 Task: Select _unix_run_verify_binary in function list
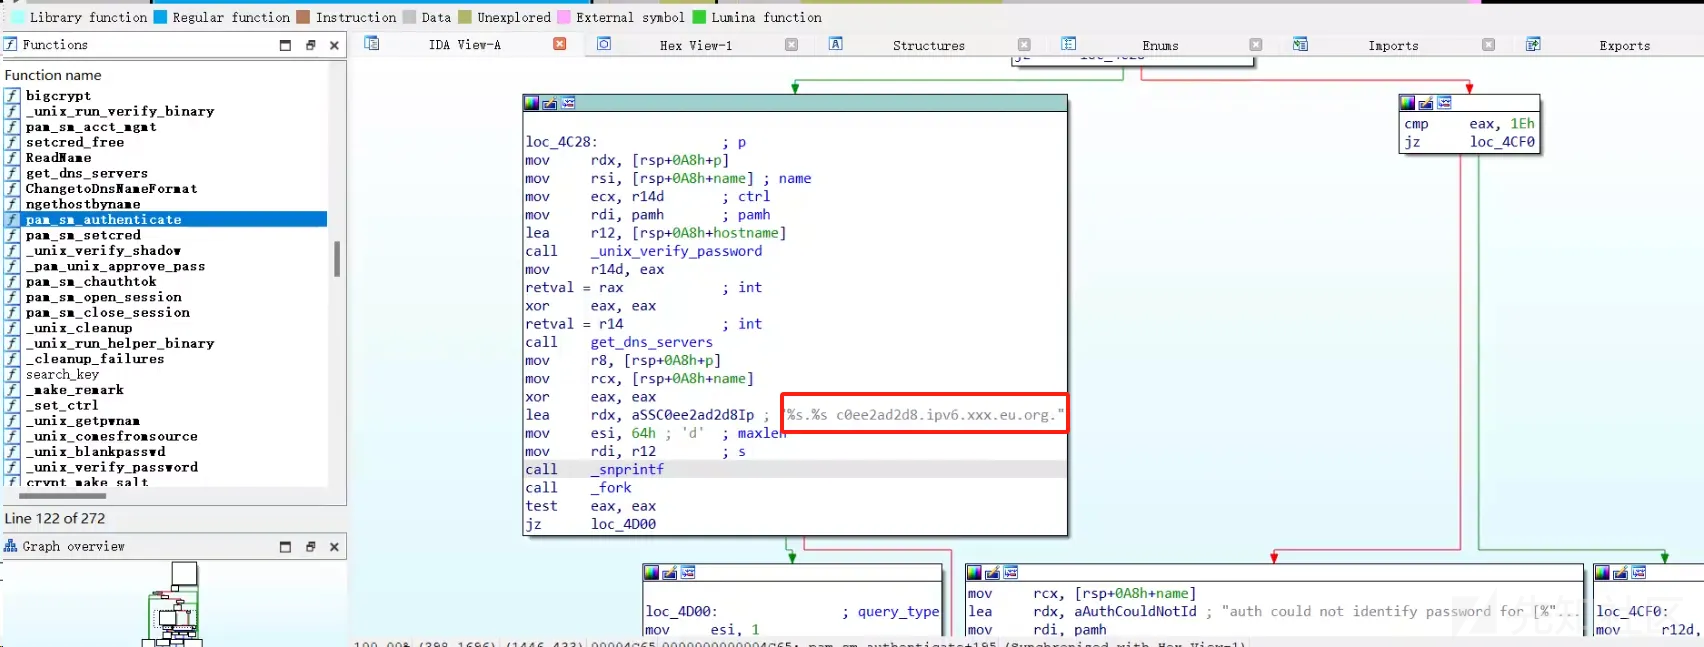120,111
